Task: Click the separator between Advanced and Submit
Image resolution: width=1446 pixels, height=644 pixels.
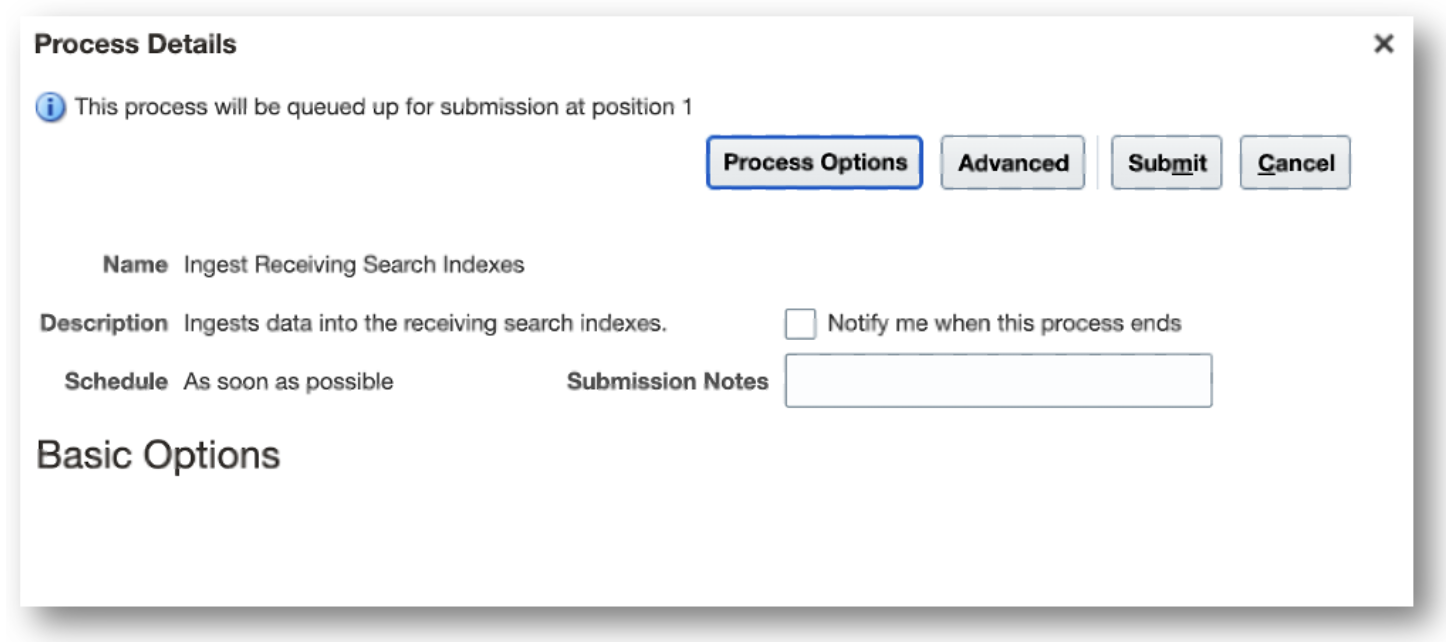Action: click(x=1098, y=163)
